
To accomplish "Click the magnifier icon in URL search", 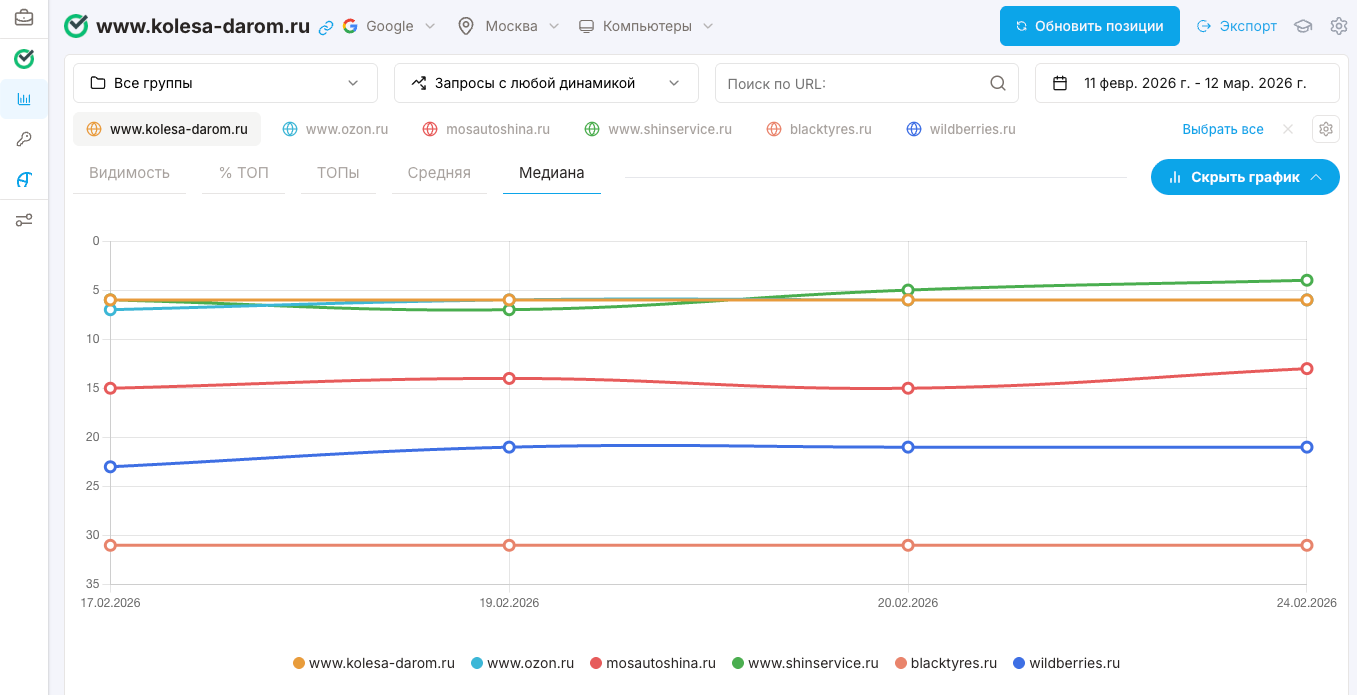I will 997,83.
